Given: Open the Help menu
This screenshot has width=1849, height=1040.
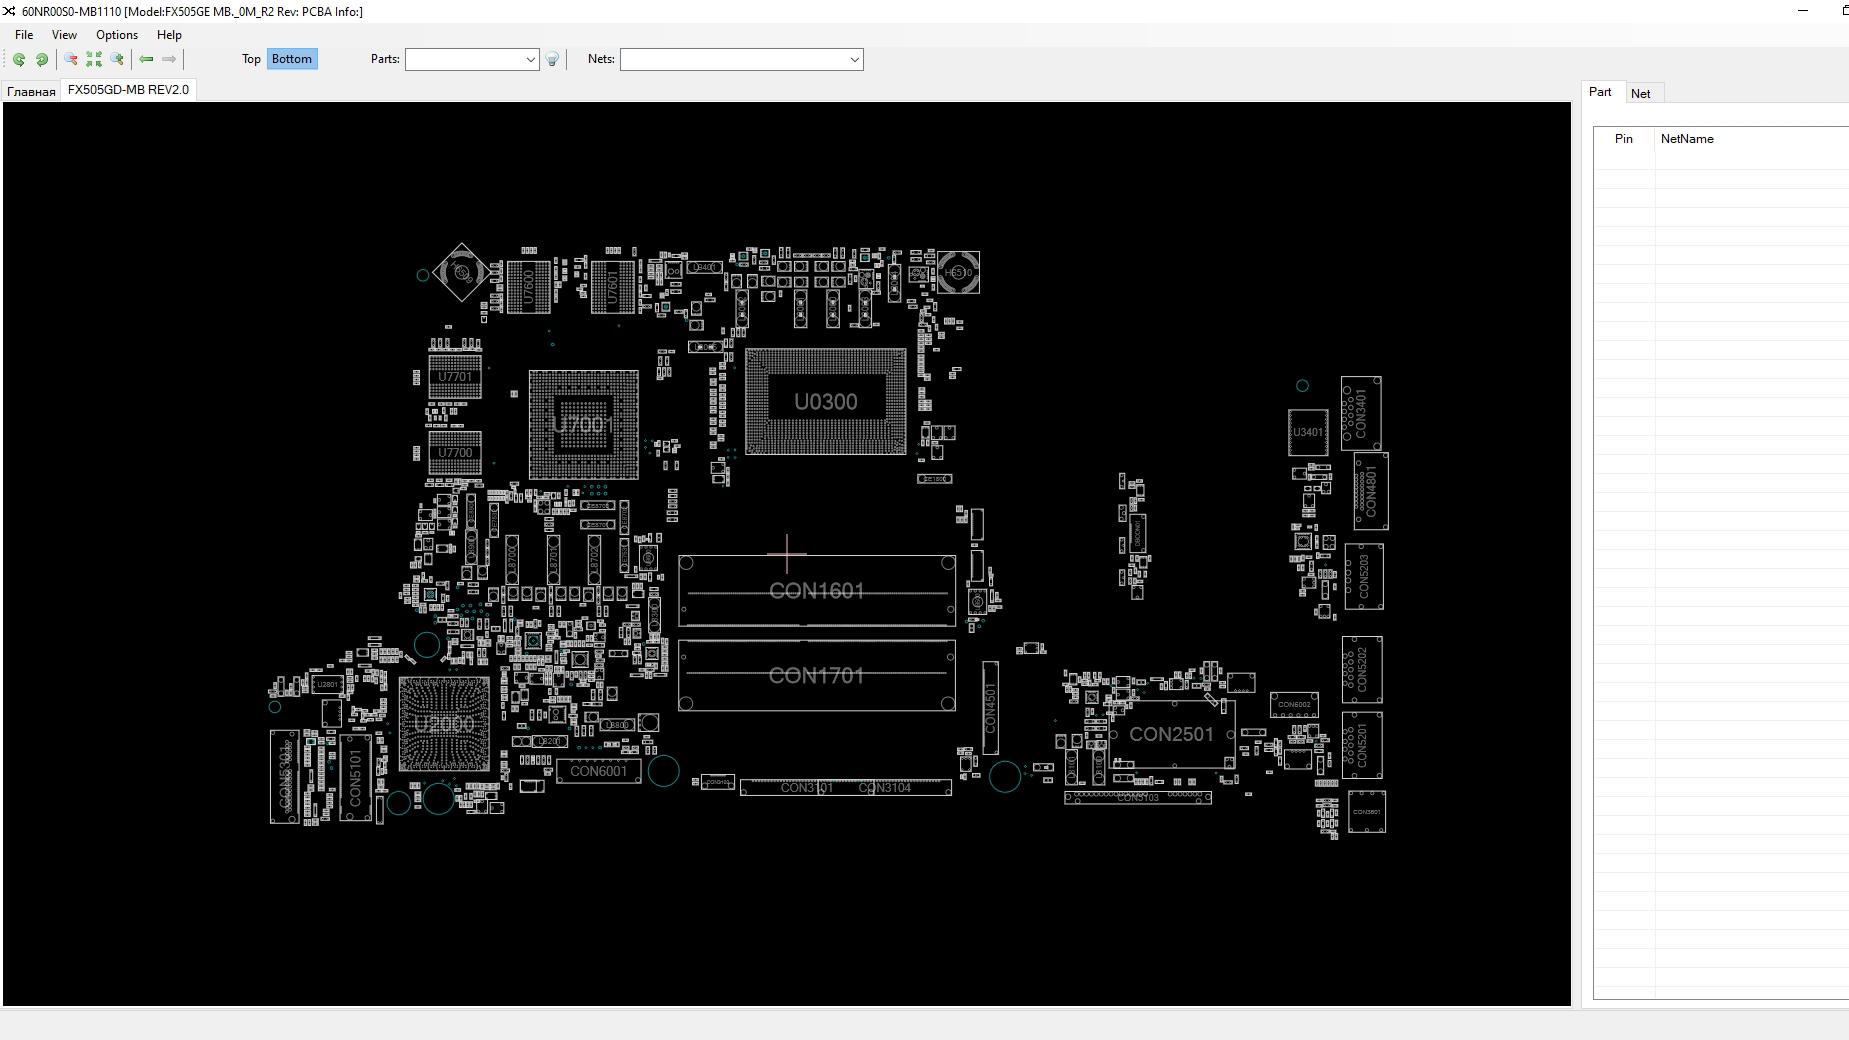Looking at the screenshot, I should coord(169,35).
